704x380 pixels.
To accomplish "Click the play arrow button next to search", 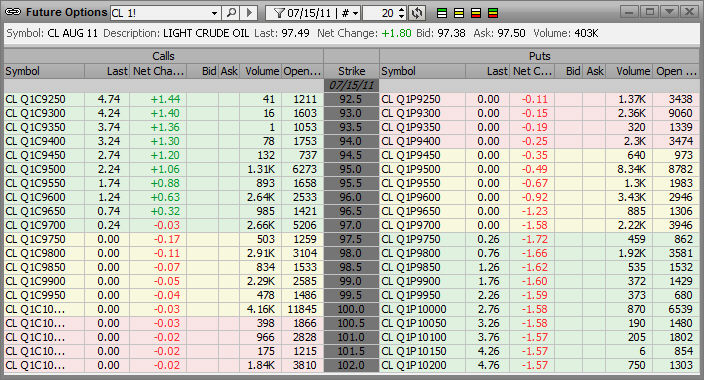I will click(x=249, y=13).
